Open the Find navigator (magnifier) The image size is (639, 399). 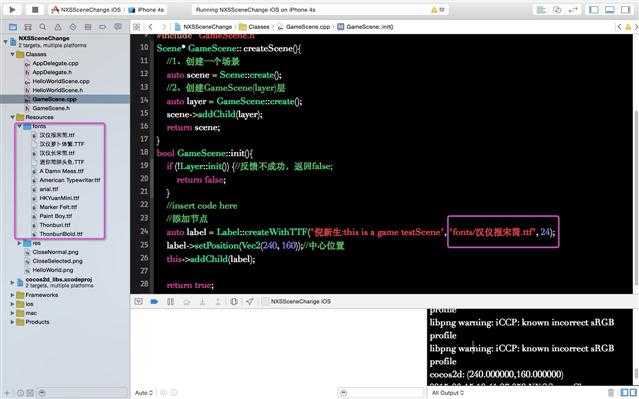43,27
